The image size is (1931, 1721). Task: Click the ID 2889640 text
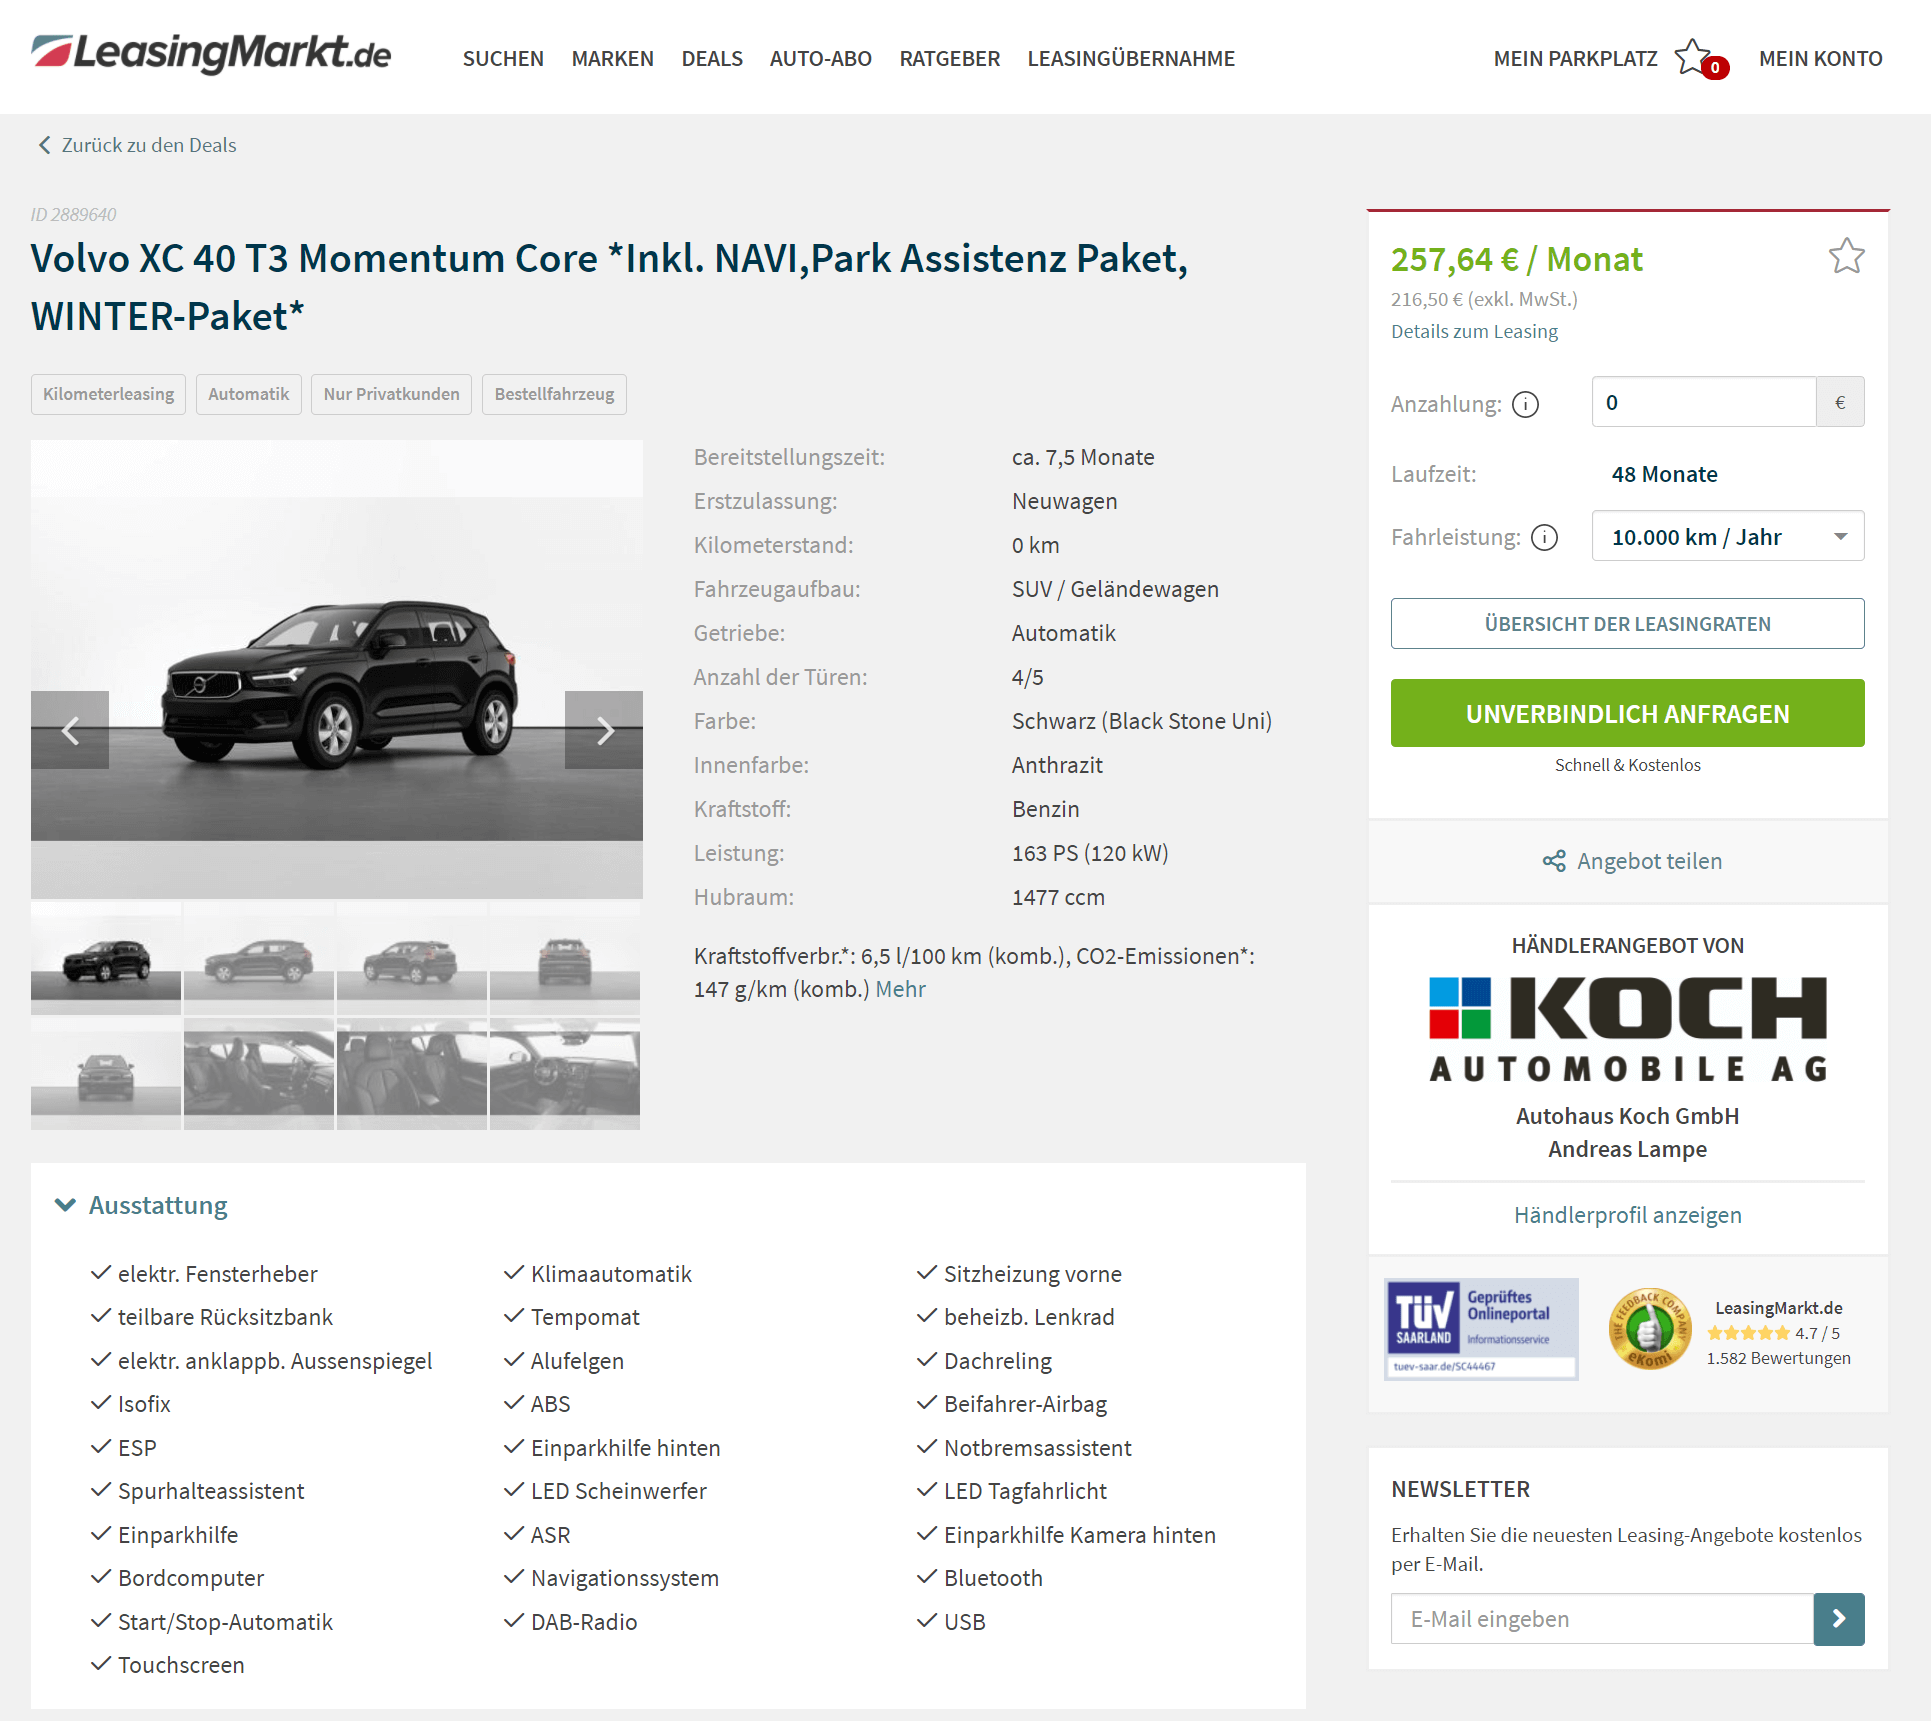(x=73, y=214)
